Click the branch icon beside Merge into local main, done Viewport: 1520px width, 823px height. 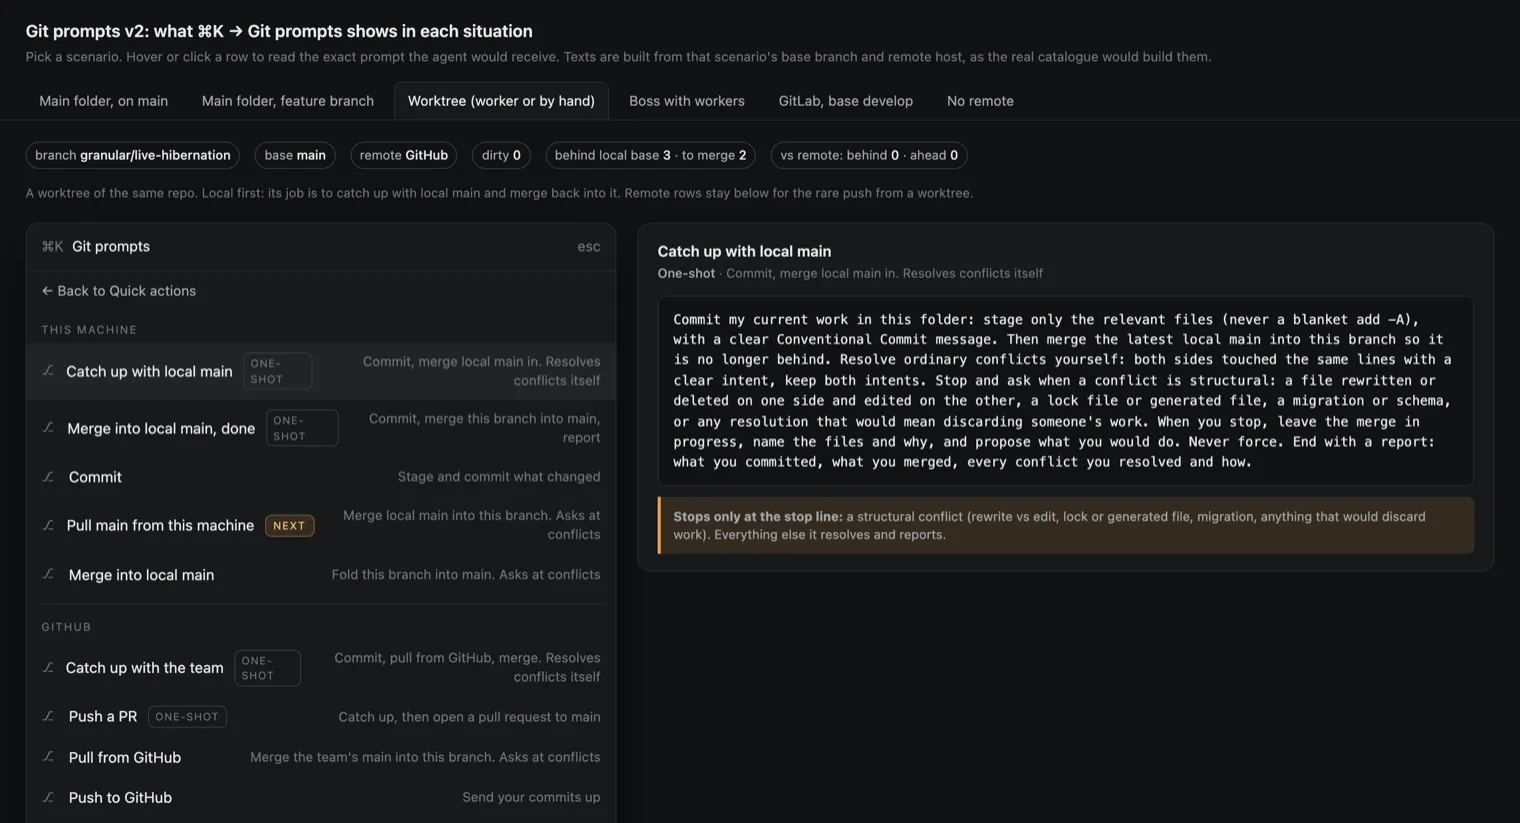click(48, 428)
